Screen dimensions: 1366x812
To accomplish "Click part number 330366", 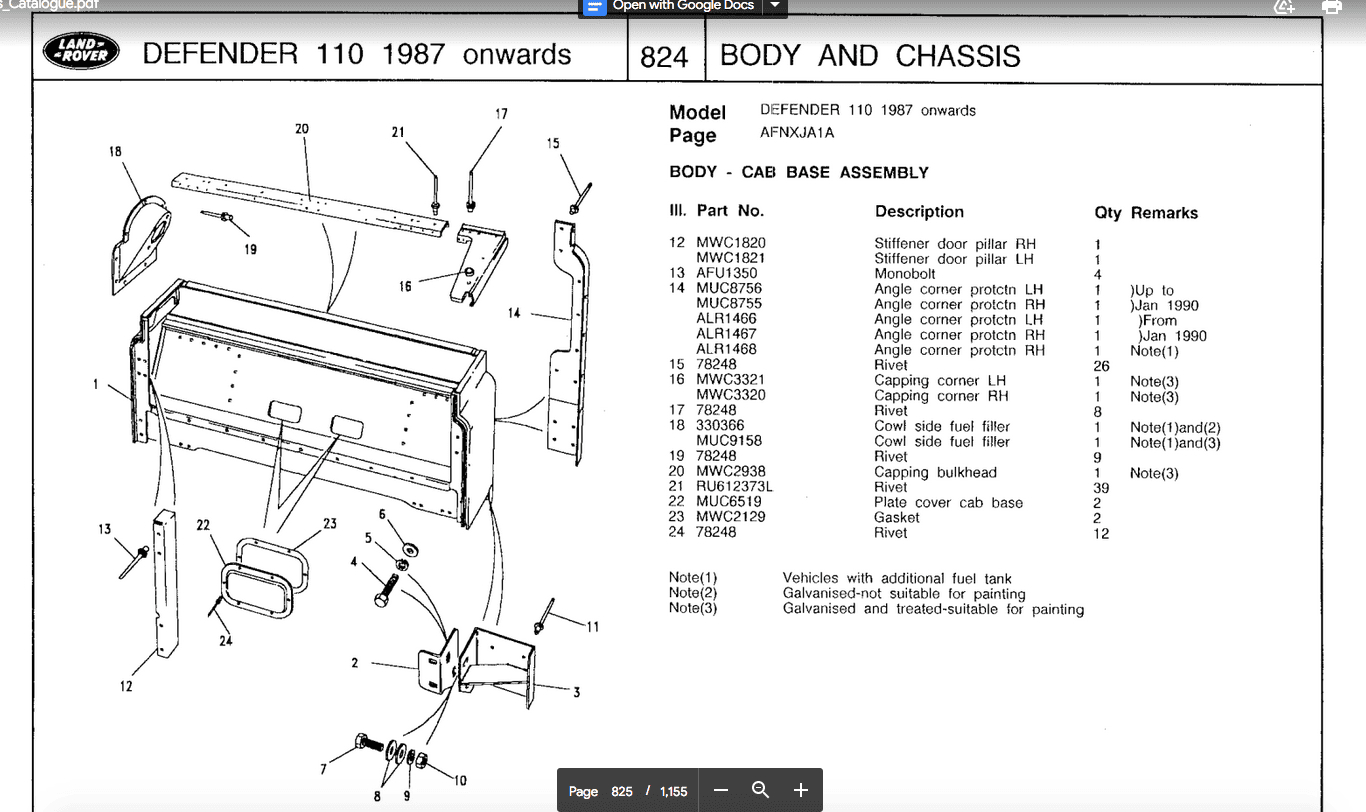I will (720, 426).
